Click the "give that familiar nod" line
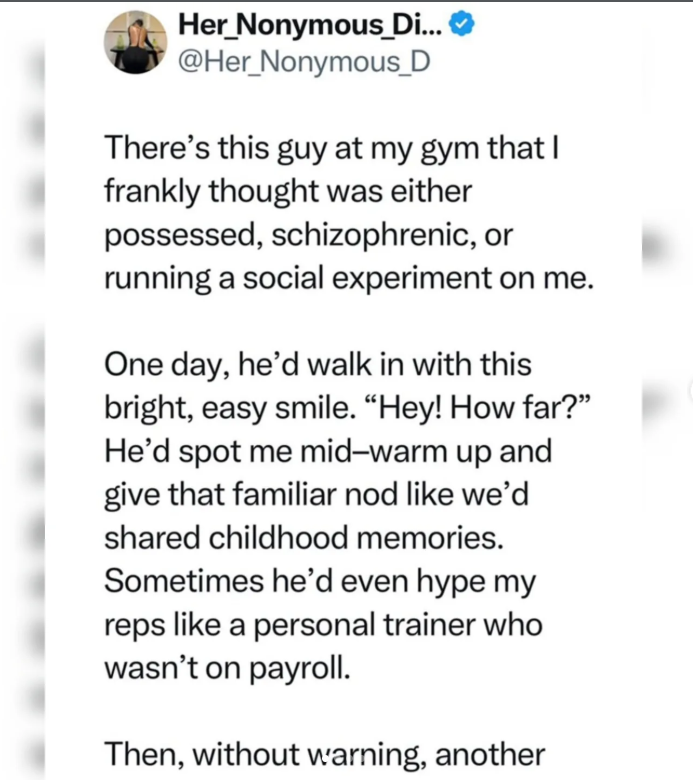Image resolution: width=693 pixels, height=780 pixels. [326, 494]
